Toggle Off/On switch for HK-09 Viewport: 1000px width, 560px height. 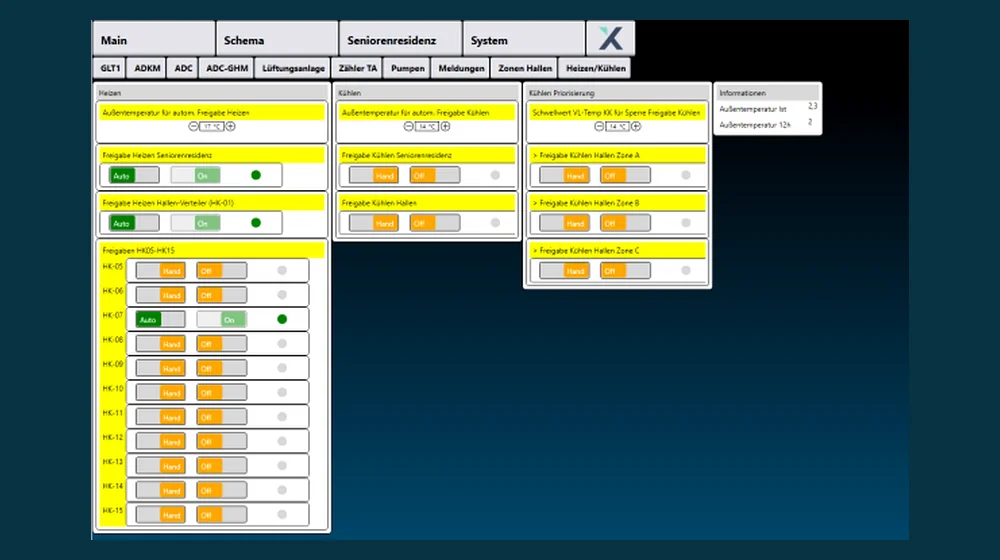tap(221, 368)
